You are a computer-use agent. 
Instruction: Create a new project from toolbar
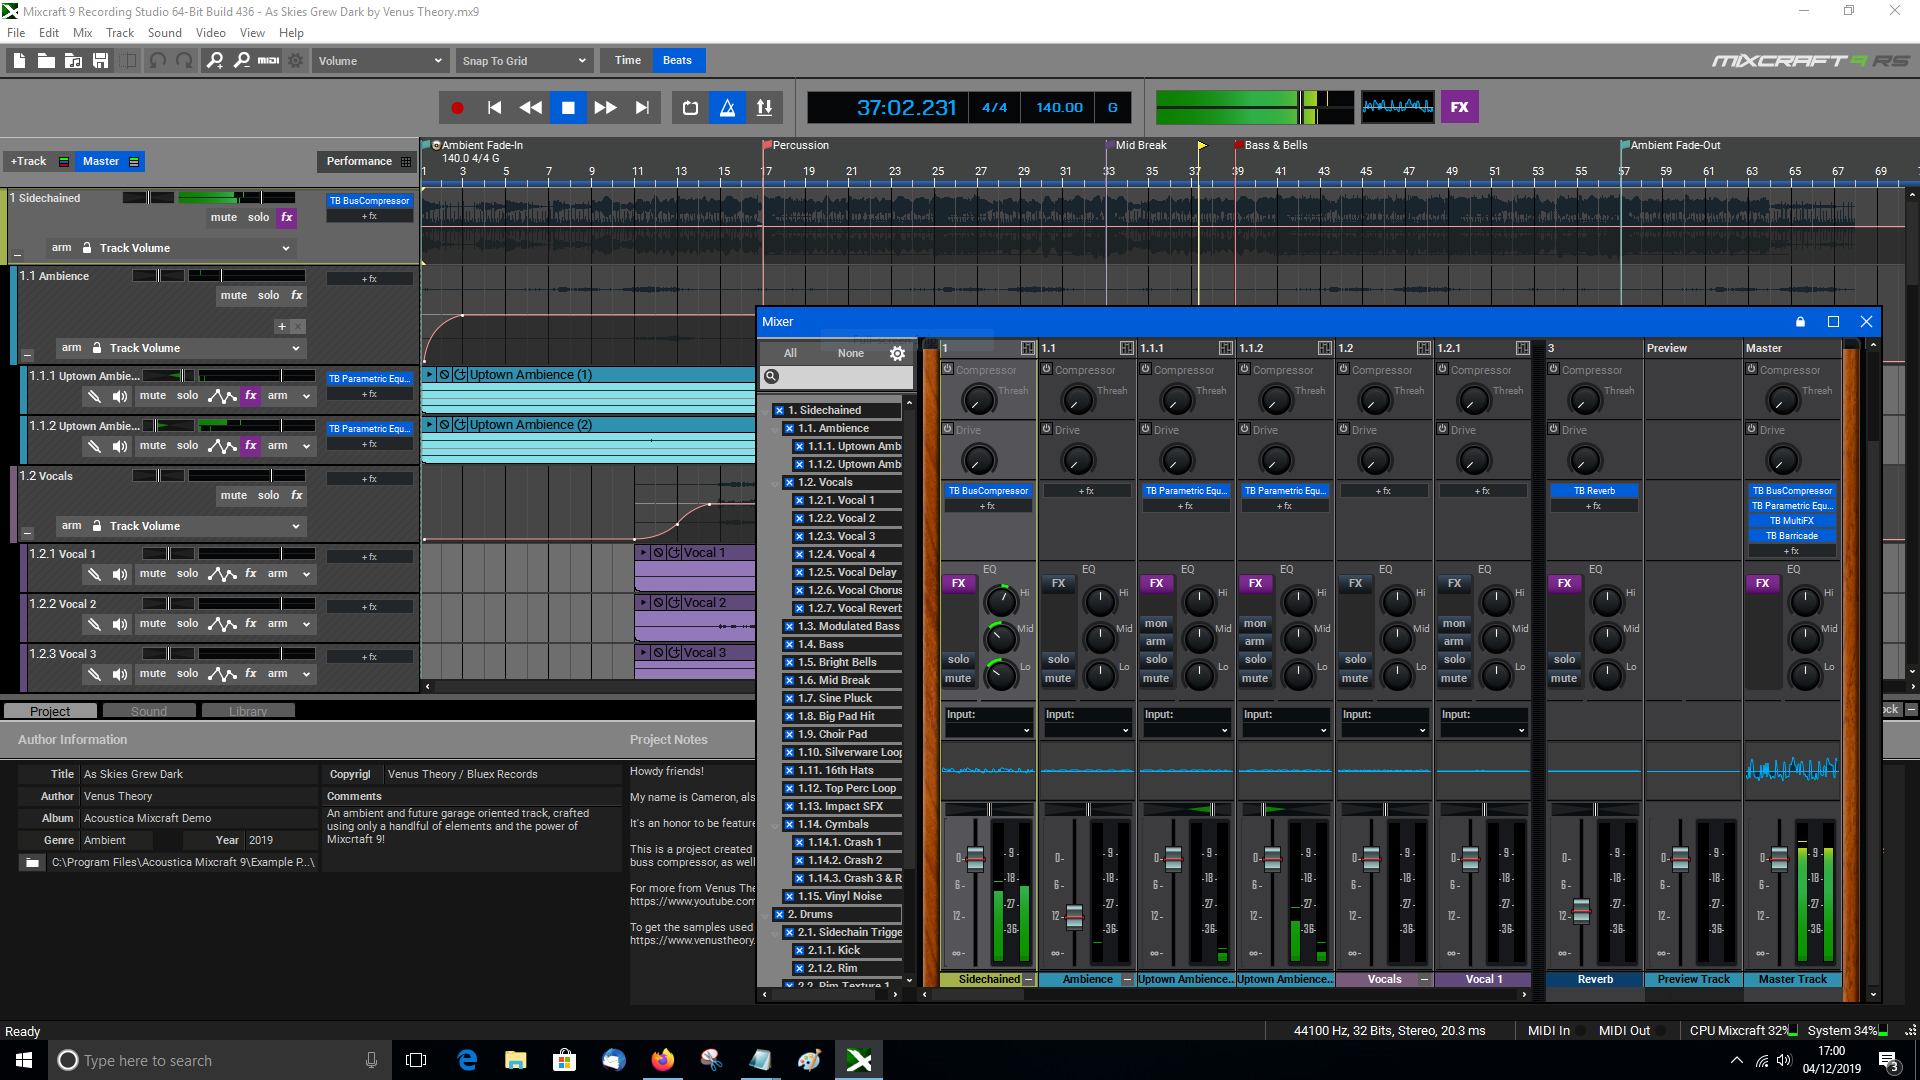point(19,61)
